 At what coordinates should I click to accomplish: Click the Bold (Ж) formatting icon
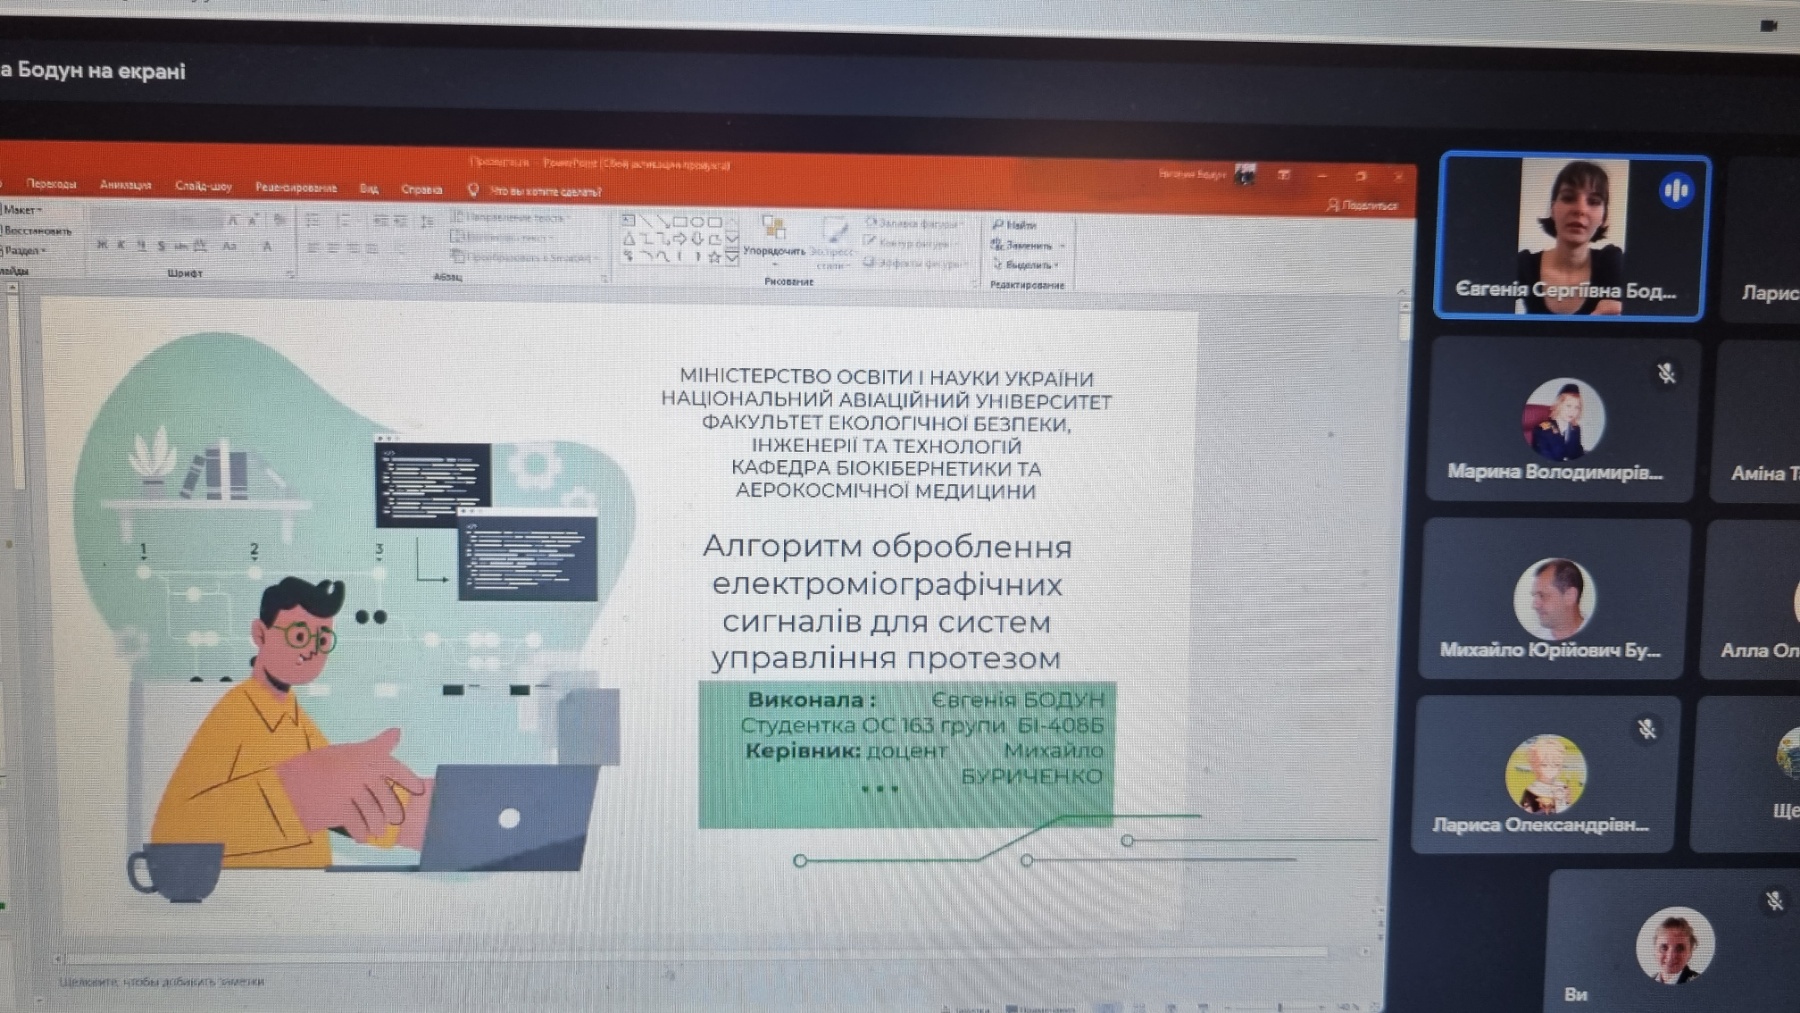pyautogui.click(x=102, y=245)
